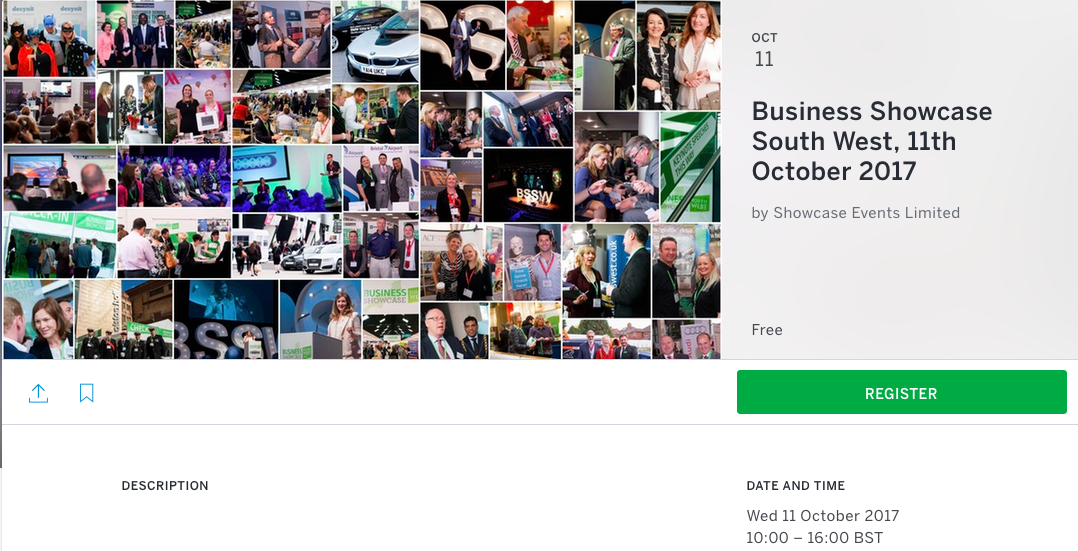Select the Wed 11 October 2017 date text
This screenshot has width=1078, height=551.
click(x=822, y=516)
